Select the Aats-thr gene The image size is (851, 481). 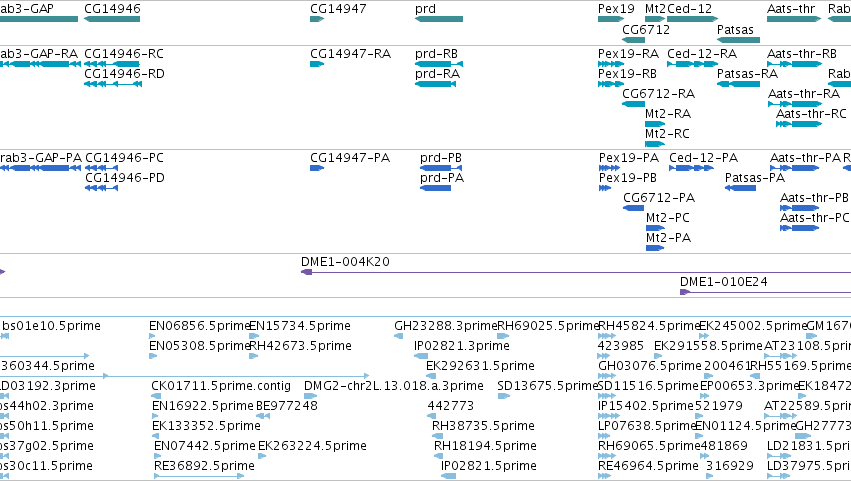[x=794, y=19]
